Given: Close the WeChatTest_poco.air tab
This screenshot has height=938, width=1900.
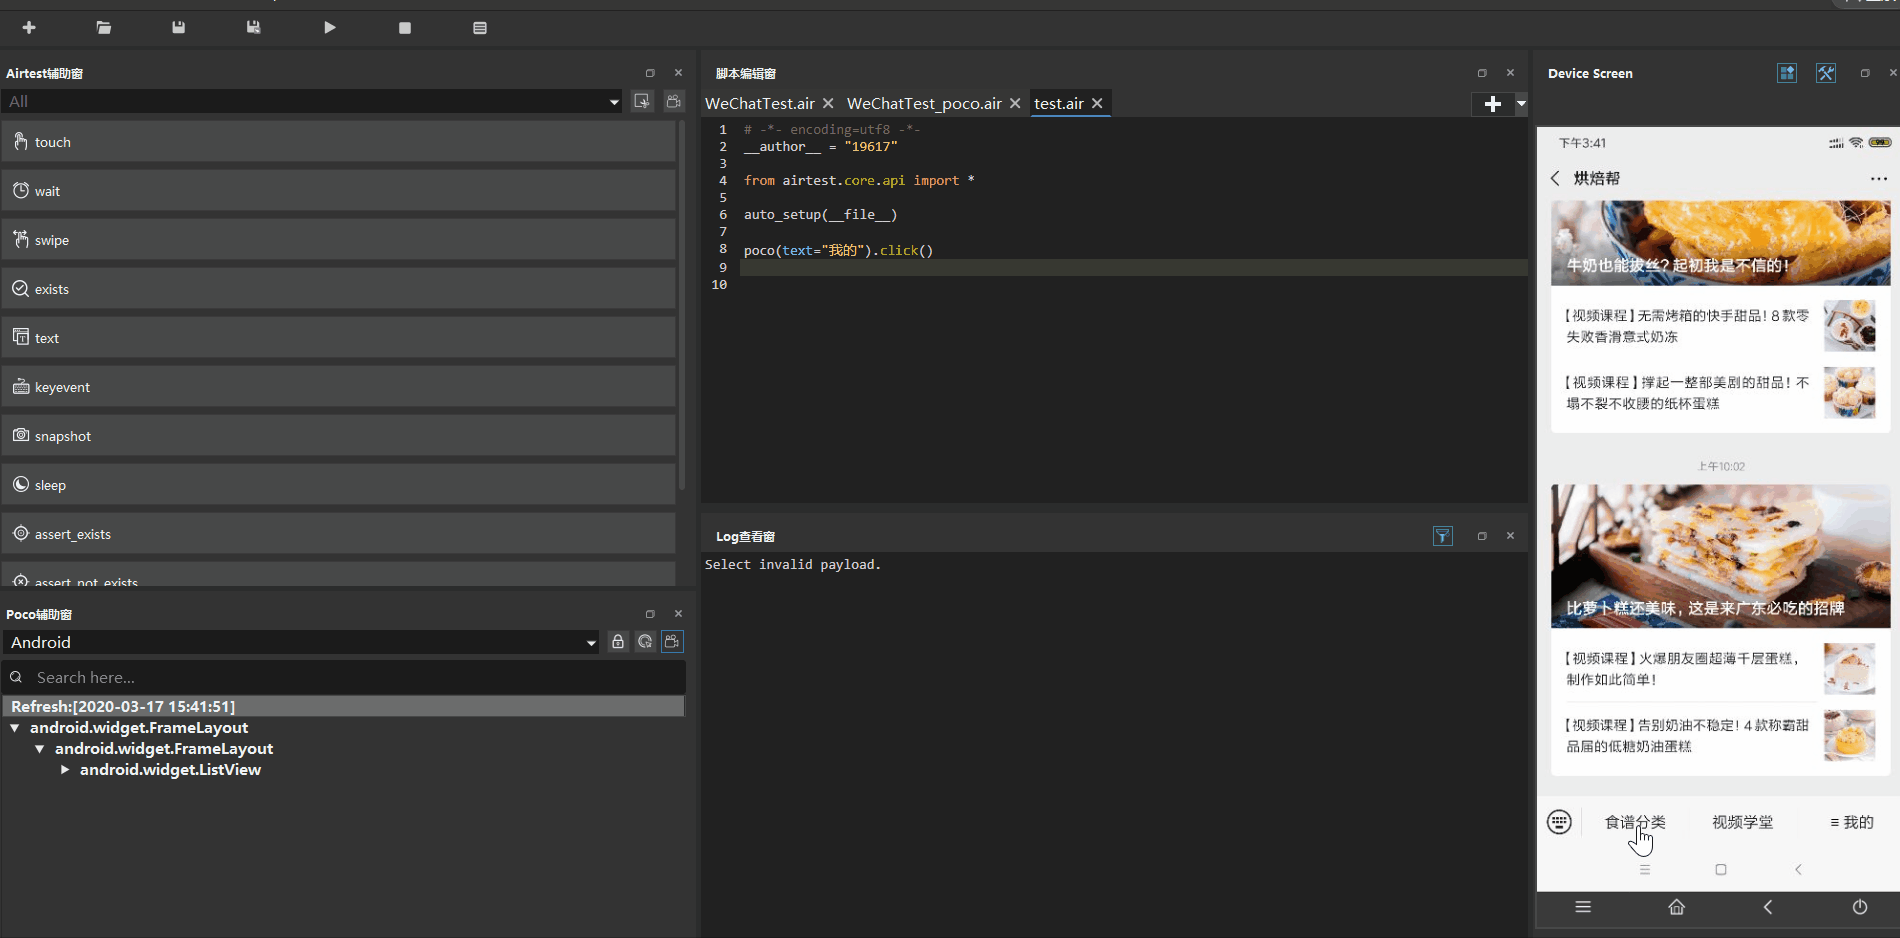Looking at the screenshot, I should point(1015,104).
